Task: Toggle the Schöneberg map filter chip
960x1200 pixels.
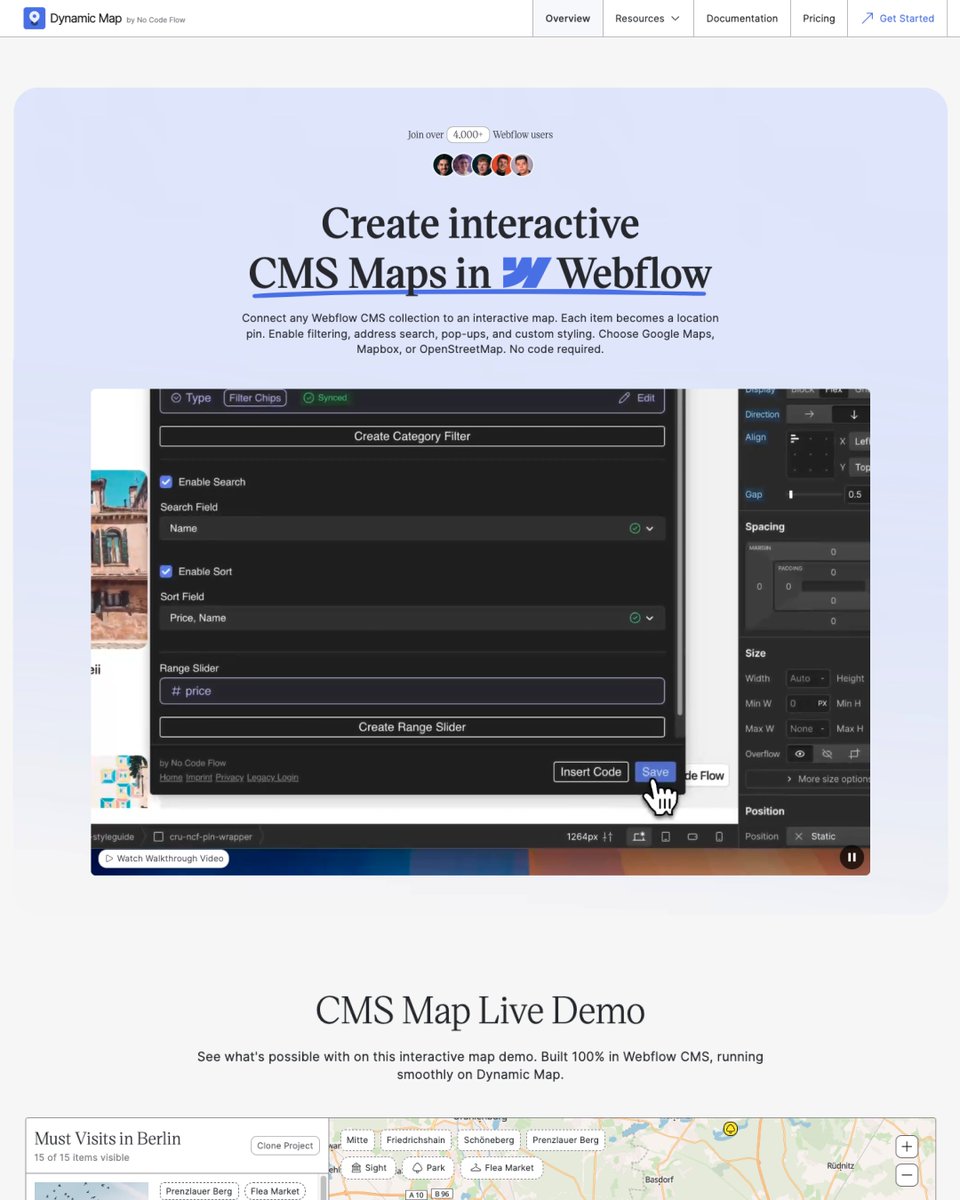Action: pyautogui.click(x=489, y=1140)
